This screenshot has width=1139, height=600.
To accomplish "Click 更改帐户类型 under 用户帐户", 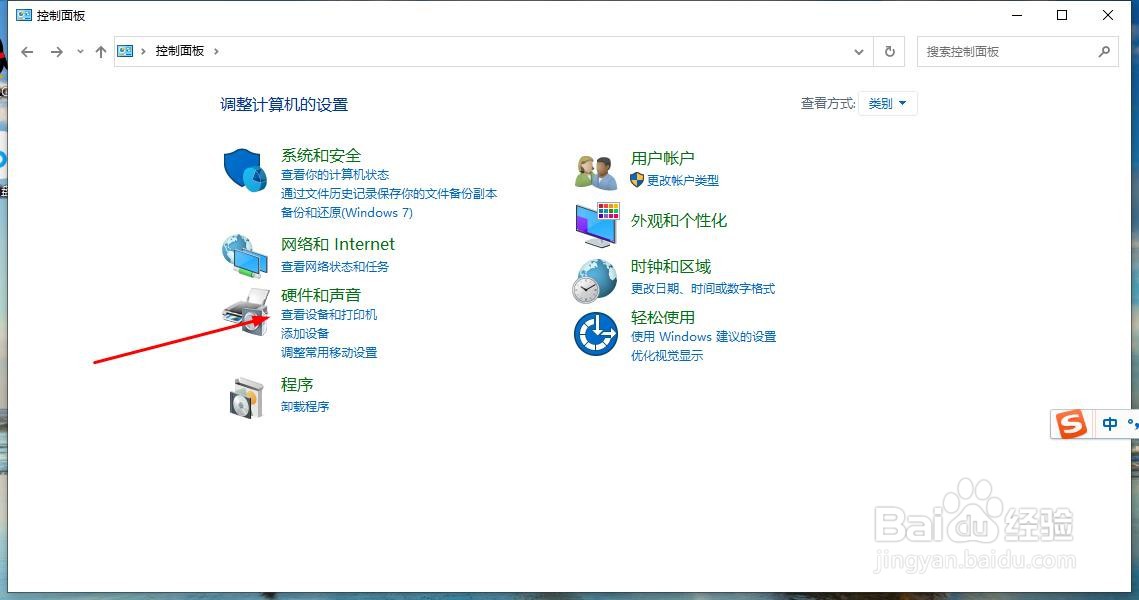I will click(x=683, y=181).
